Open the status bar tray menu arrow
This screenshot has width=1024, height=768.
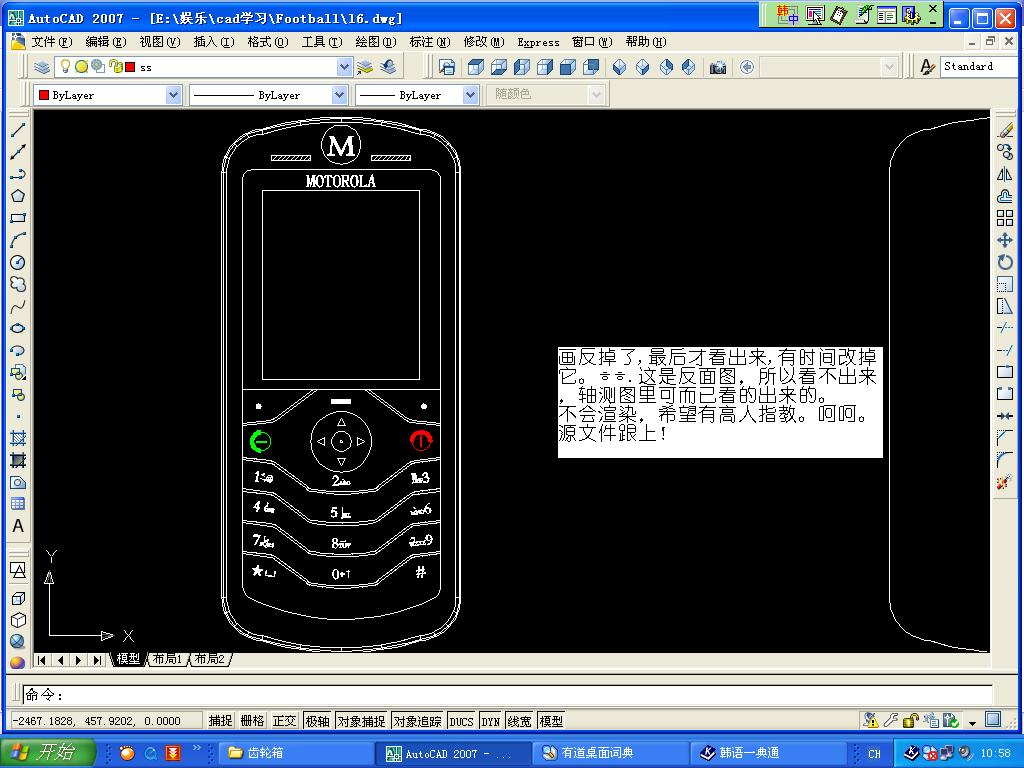972,722
